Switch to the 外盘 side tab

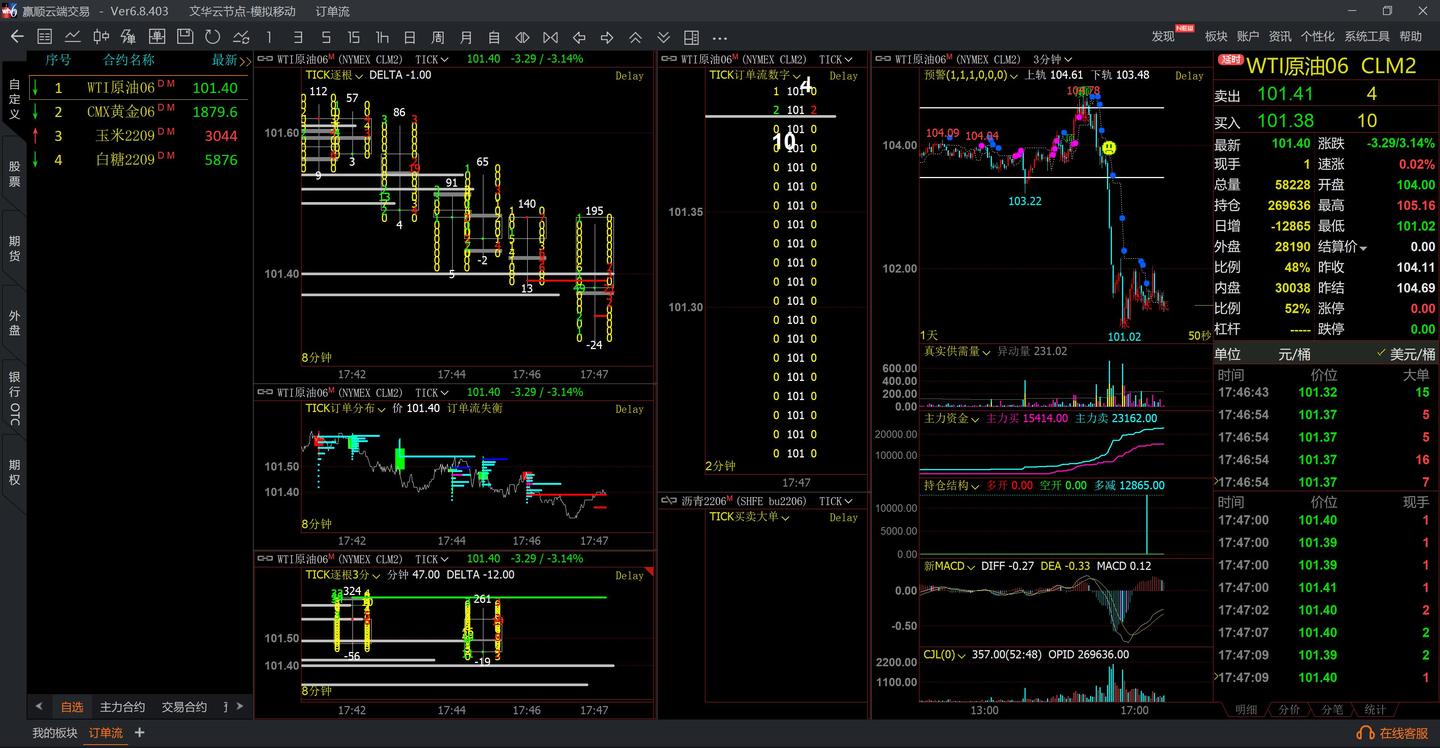(x=14, y=322)
